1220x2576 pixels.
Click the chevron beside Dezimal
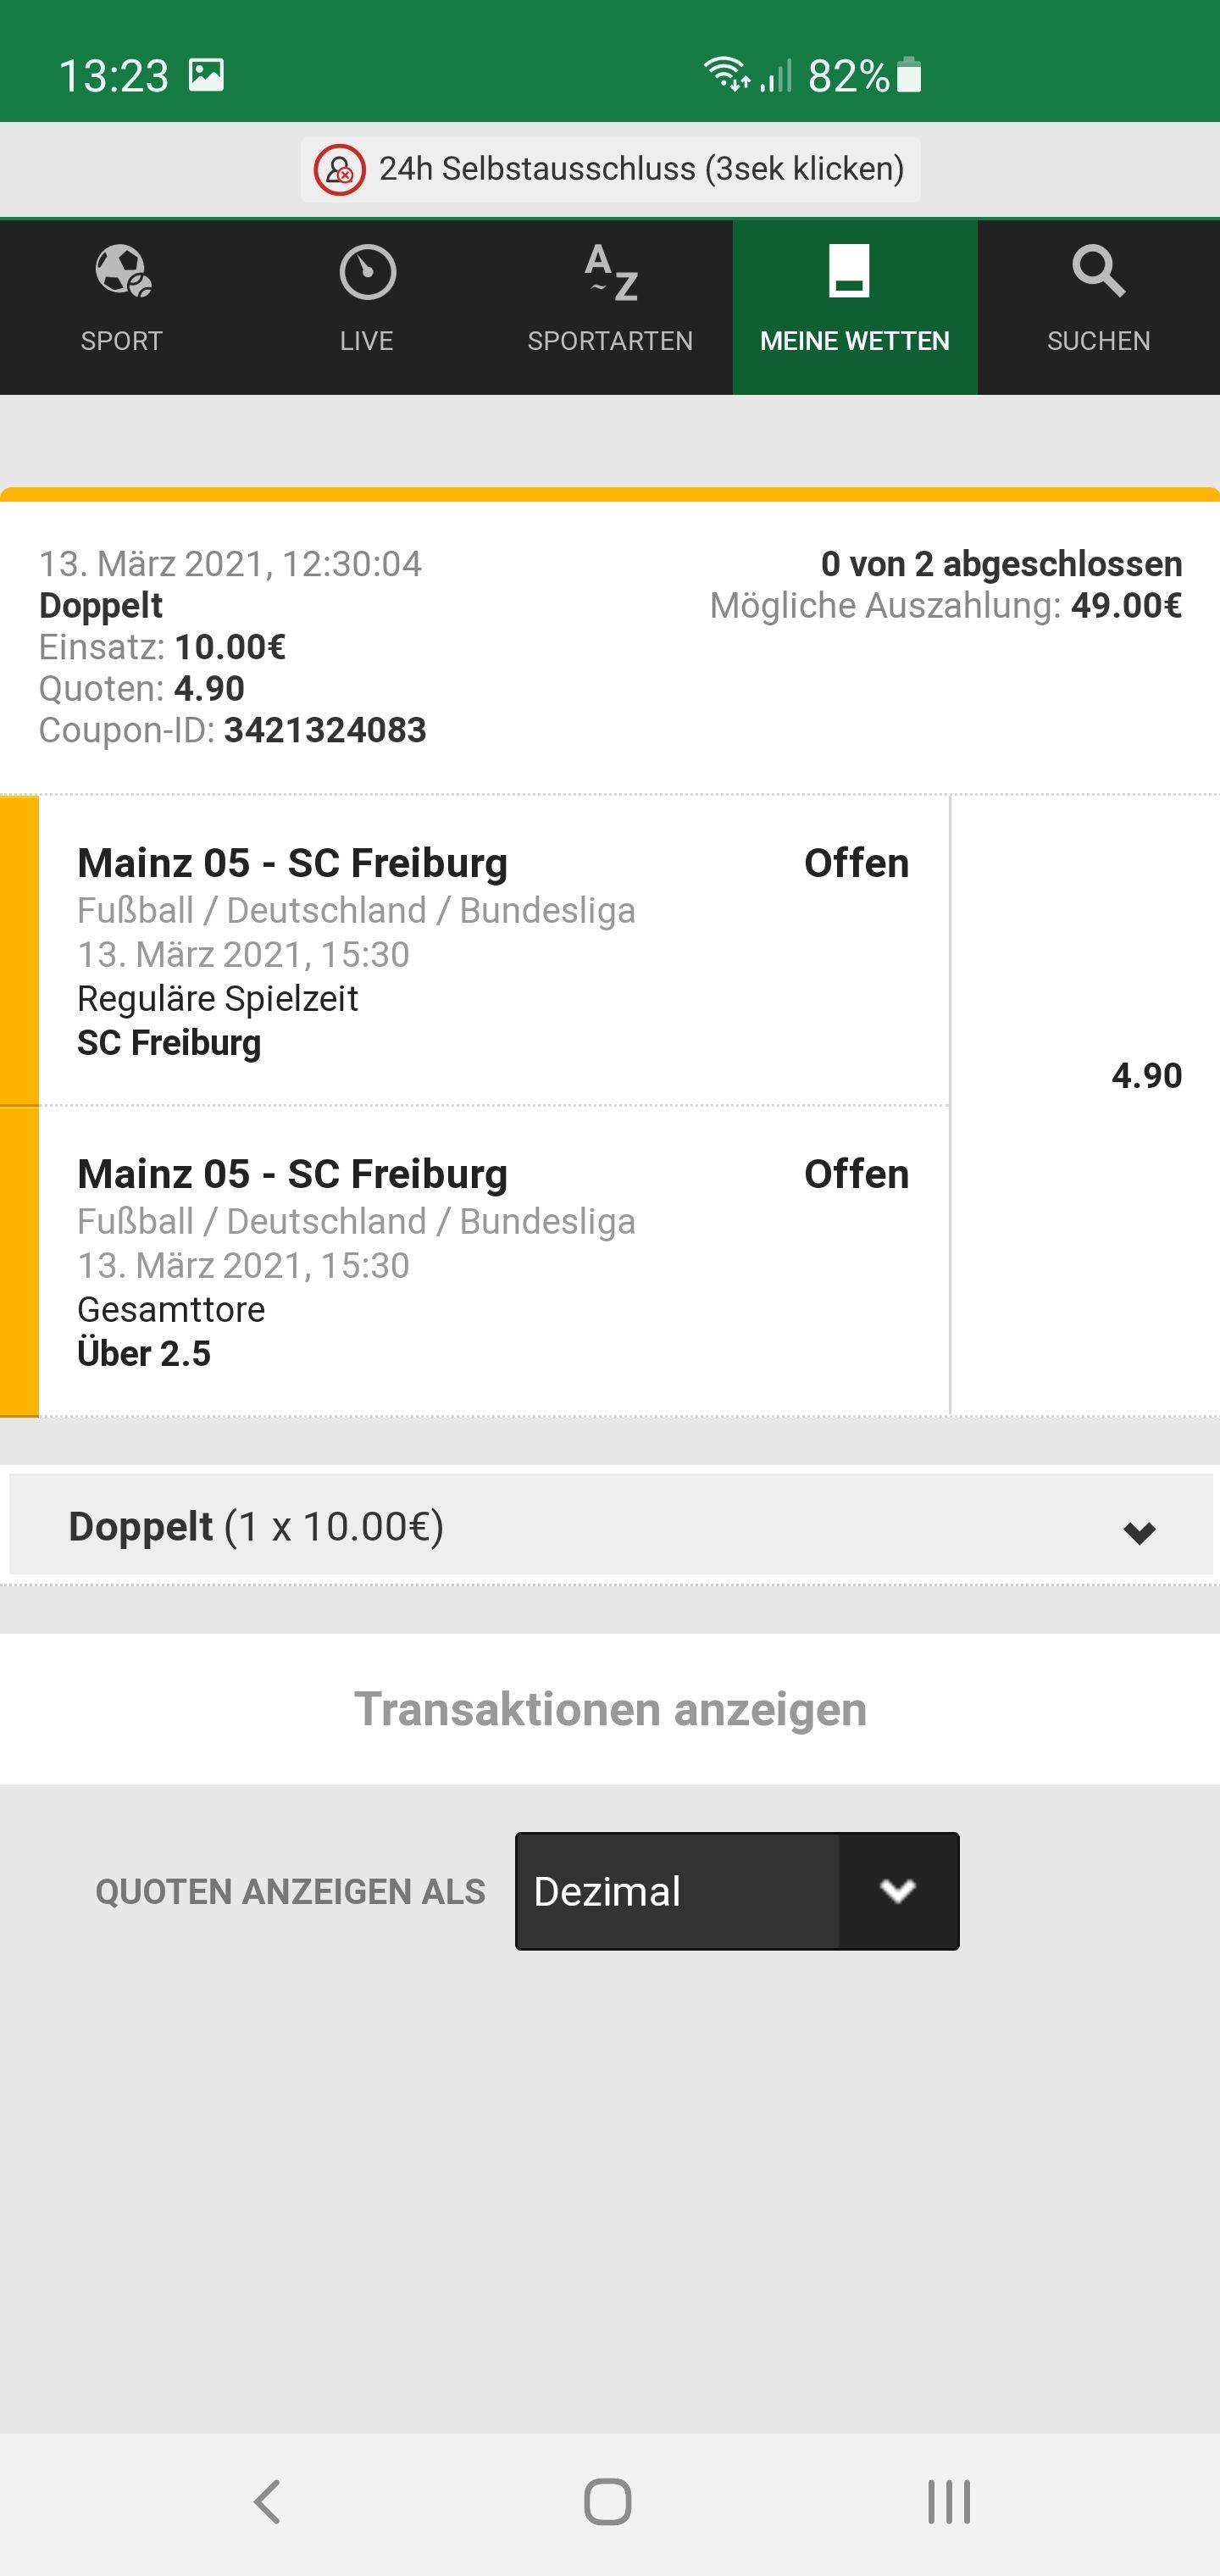(898, 1891)
